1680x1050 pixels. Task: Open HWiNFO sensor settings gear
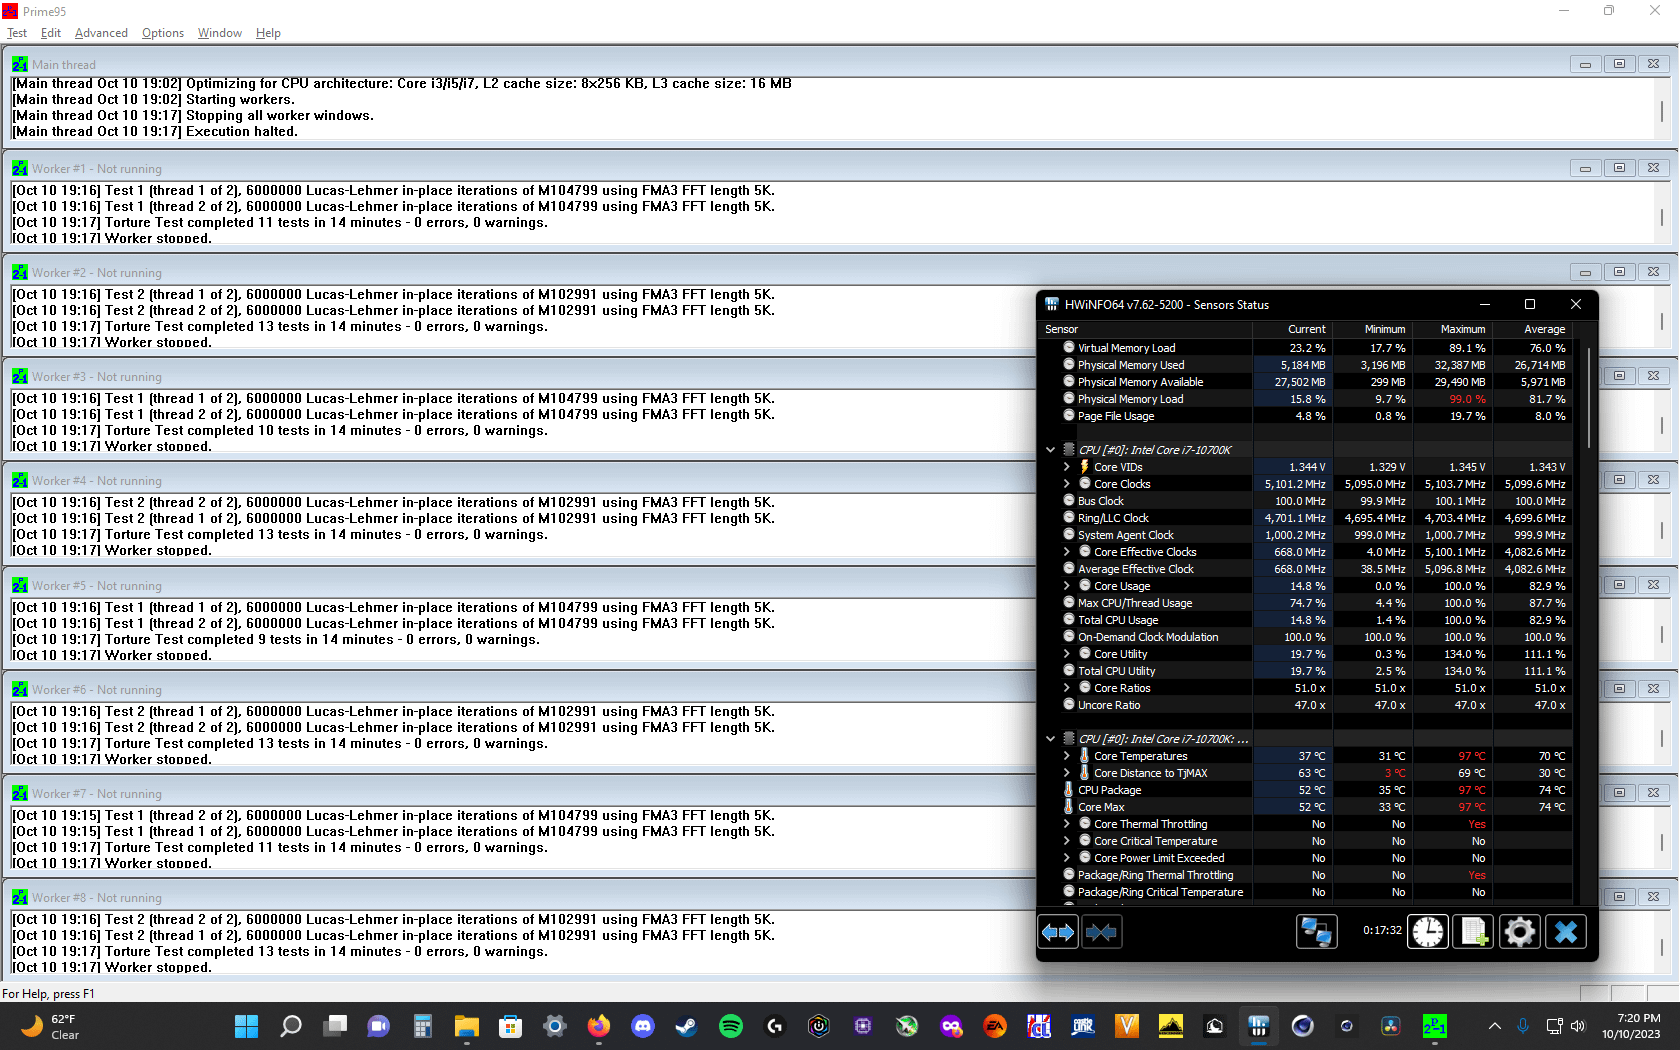pos(1519,932)
